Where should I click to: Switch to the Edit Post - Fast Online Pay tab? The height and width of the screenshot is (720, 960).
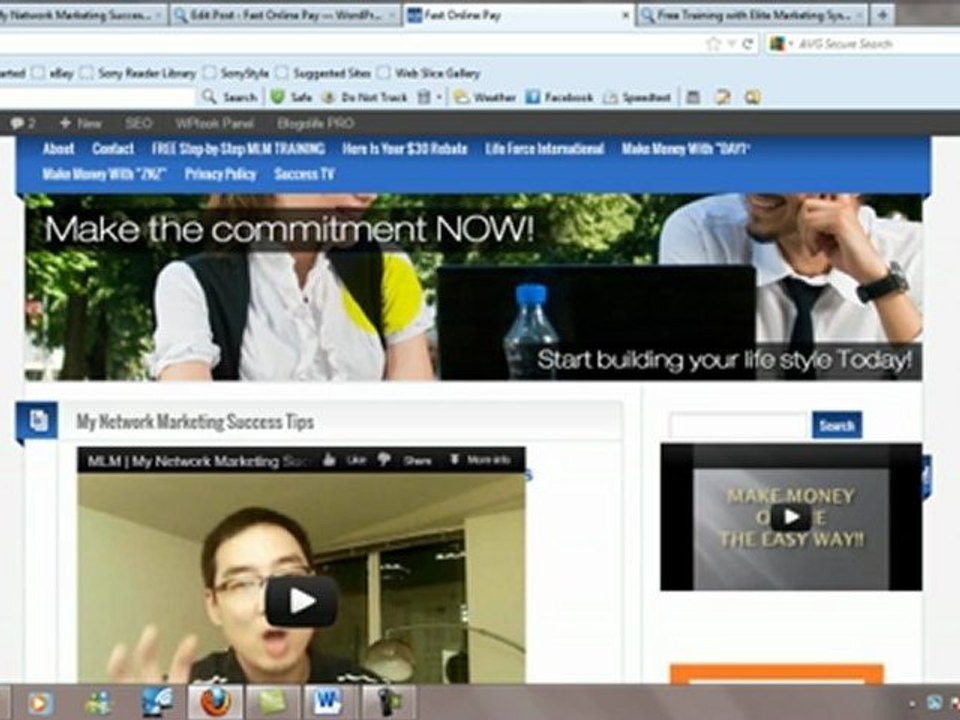(285, 15)
